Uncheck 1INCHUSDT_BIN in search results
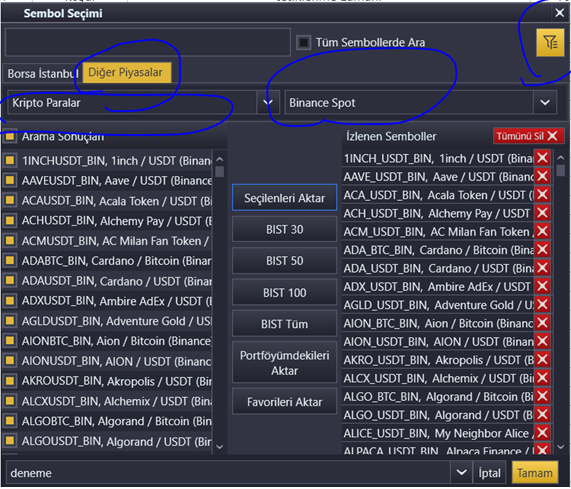This screenshot has width=571, height=489. tap(10, 160)
